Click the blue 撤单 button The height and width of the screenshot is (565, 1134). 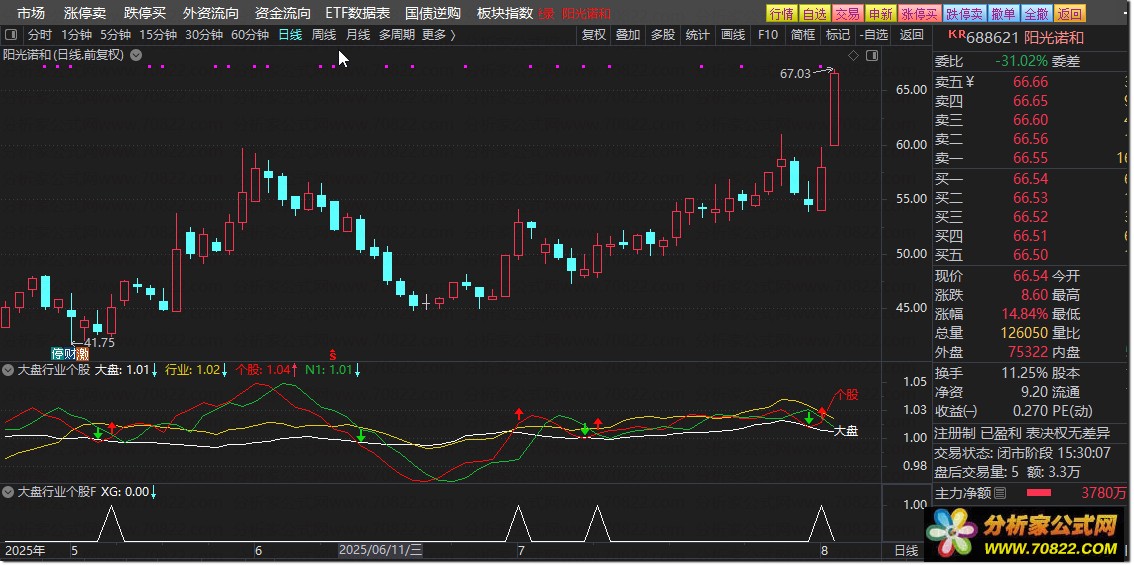1004,14
